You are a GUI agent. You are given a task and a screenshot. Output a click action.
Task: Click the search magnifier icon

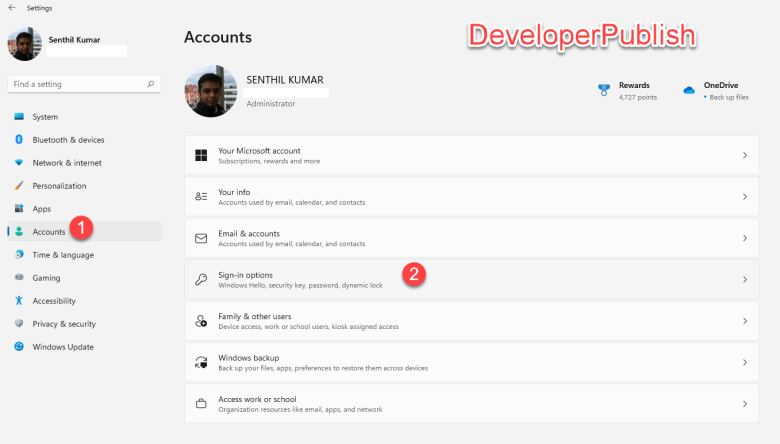click(x=151, y=84)
